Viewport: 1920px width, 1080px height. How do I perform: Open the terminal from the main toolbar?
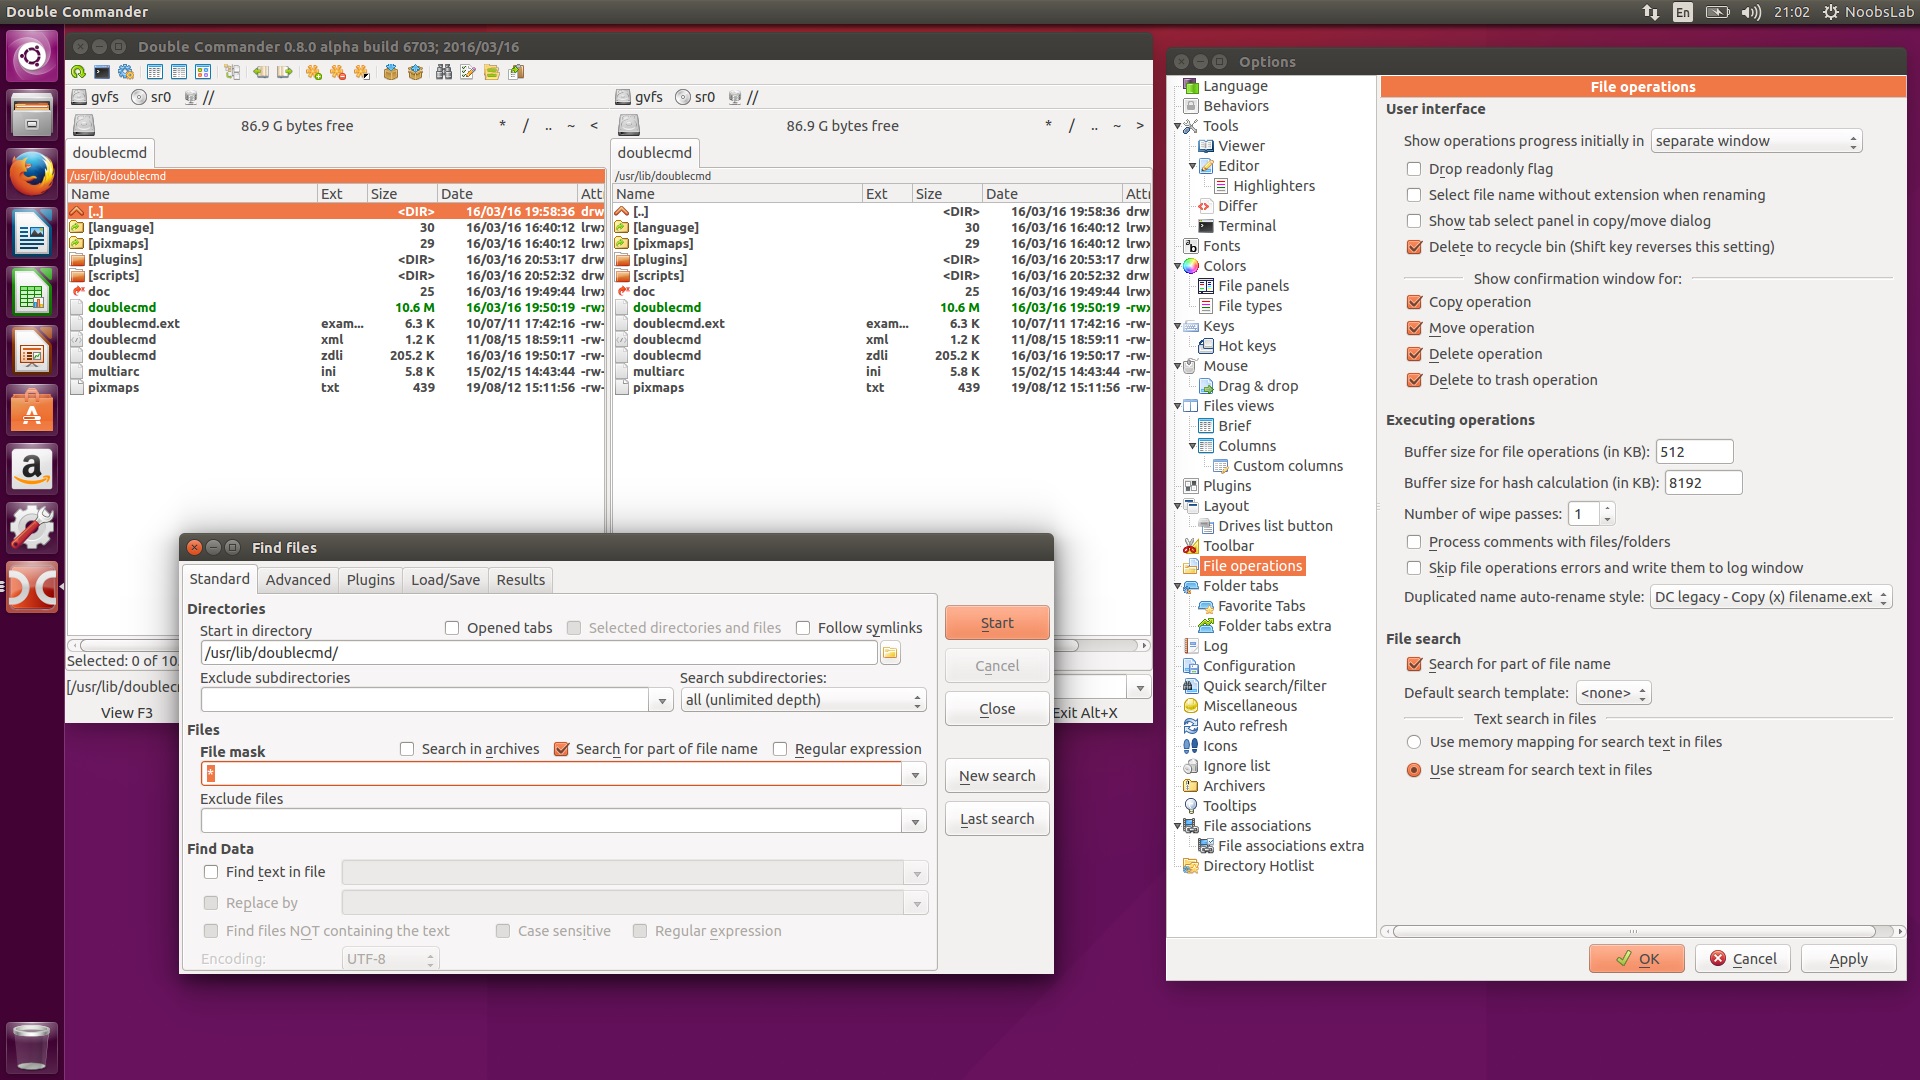pyautogui.click(x=102, y=72)
